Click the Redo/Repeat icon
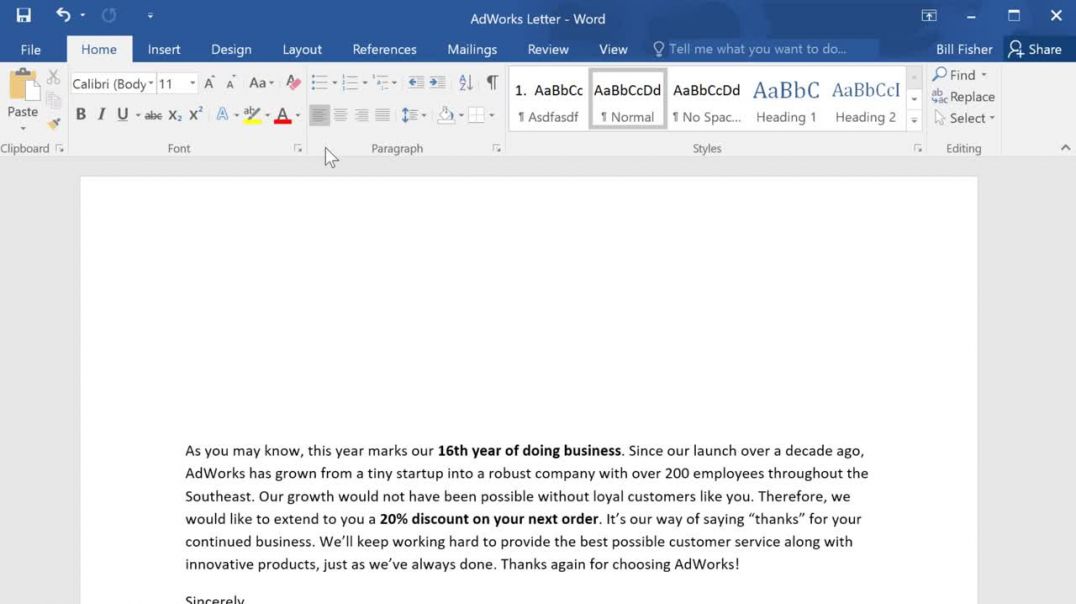 tap(108, 15)
